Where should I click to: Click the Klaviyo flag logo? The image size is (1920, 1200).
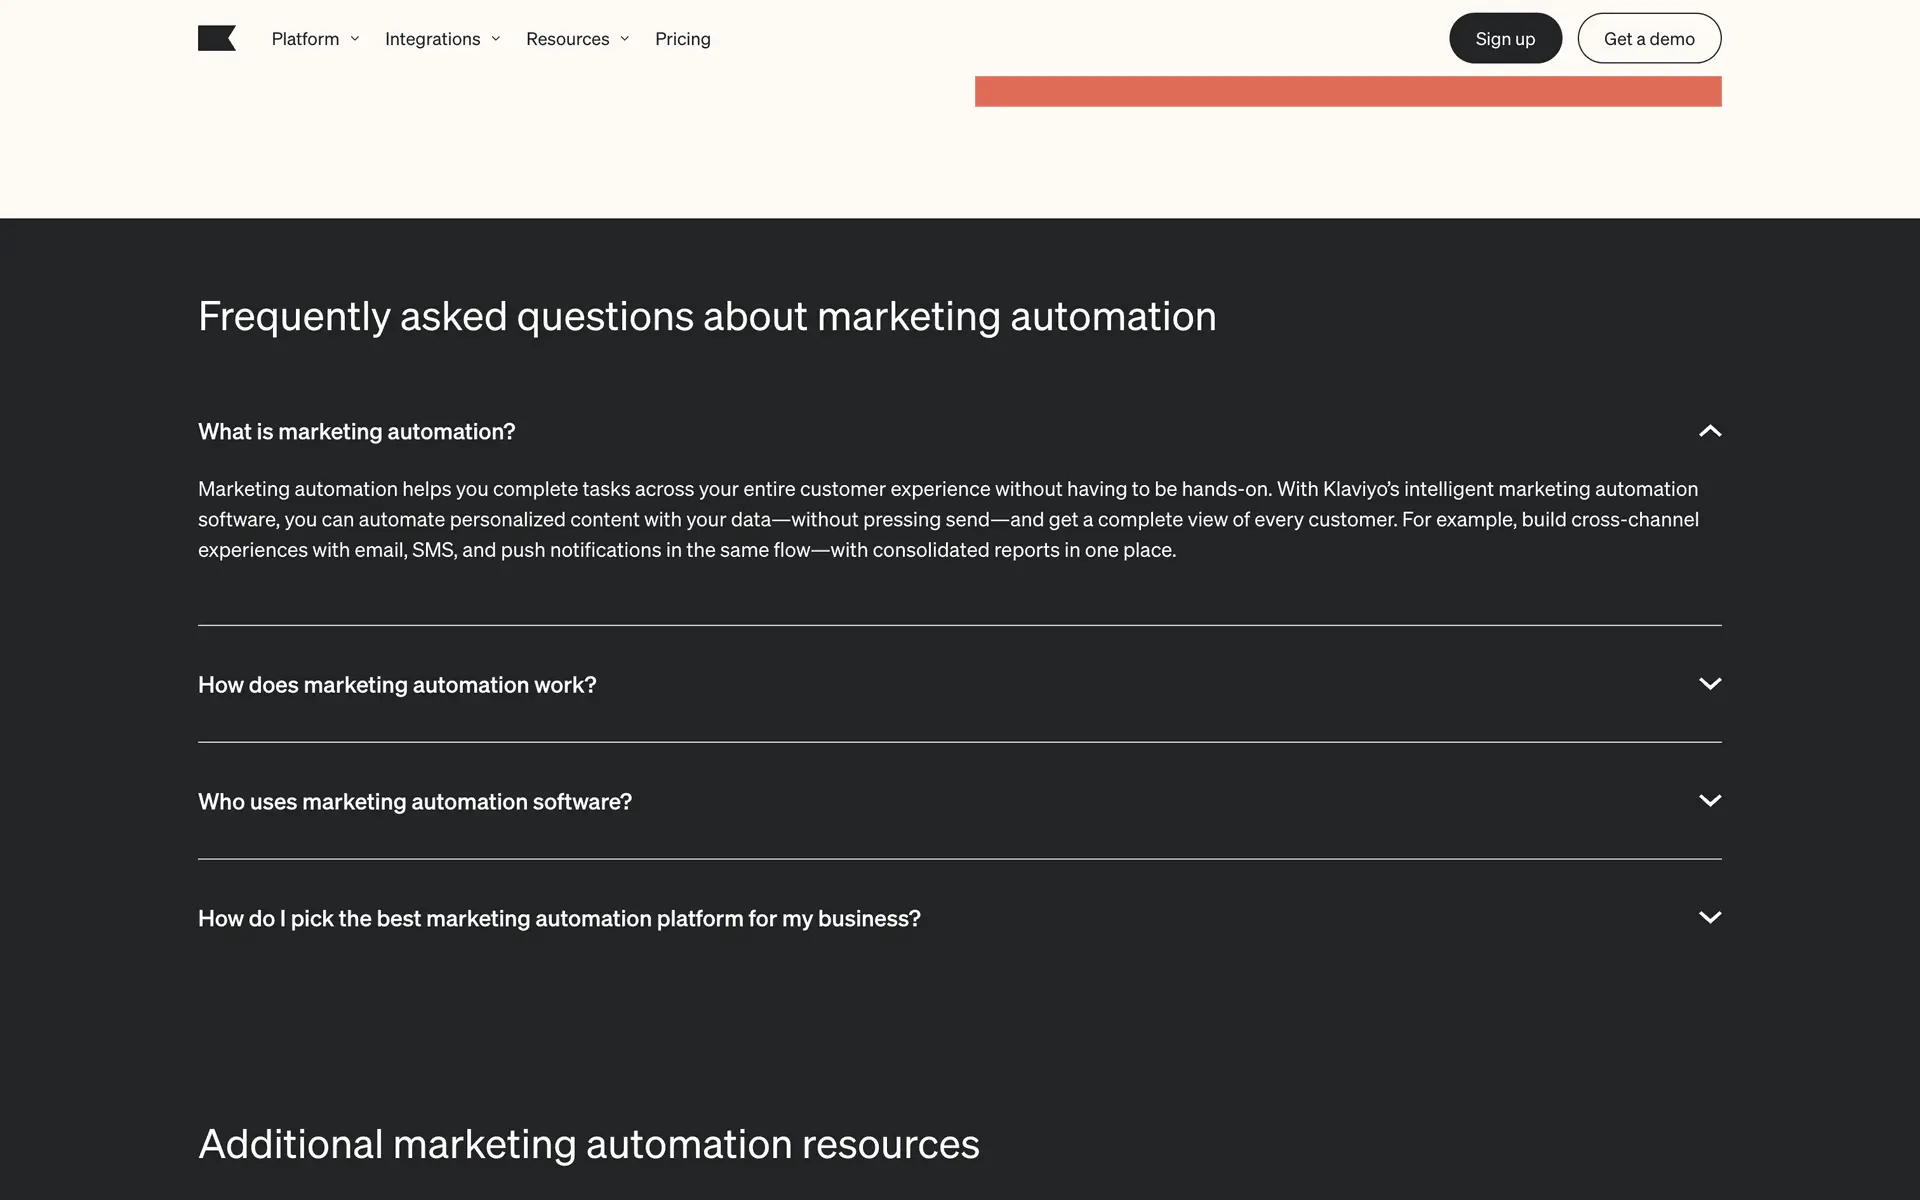coord(216,39)
